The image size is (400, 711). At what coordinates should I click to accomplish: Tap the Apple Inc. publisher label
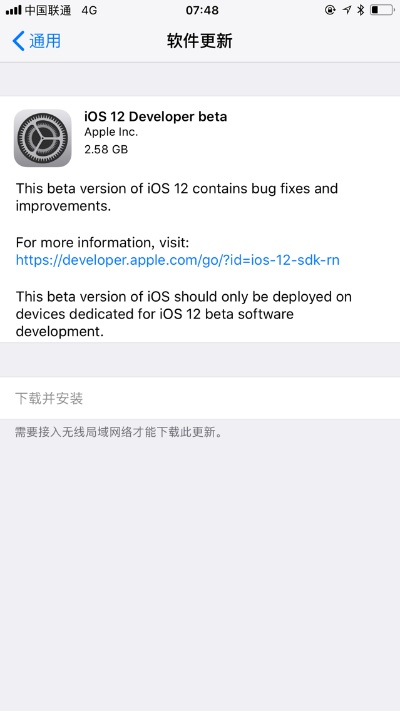pos(111,132)
